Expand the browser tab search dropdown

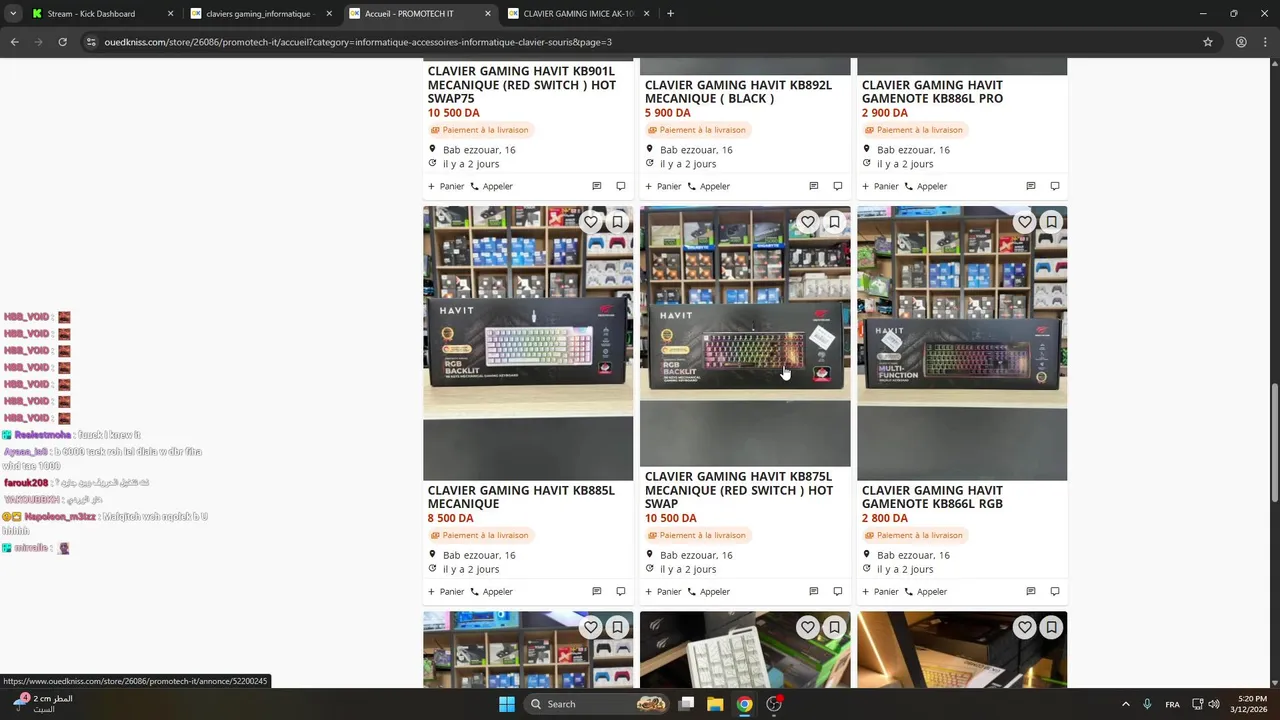(13, 14)
